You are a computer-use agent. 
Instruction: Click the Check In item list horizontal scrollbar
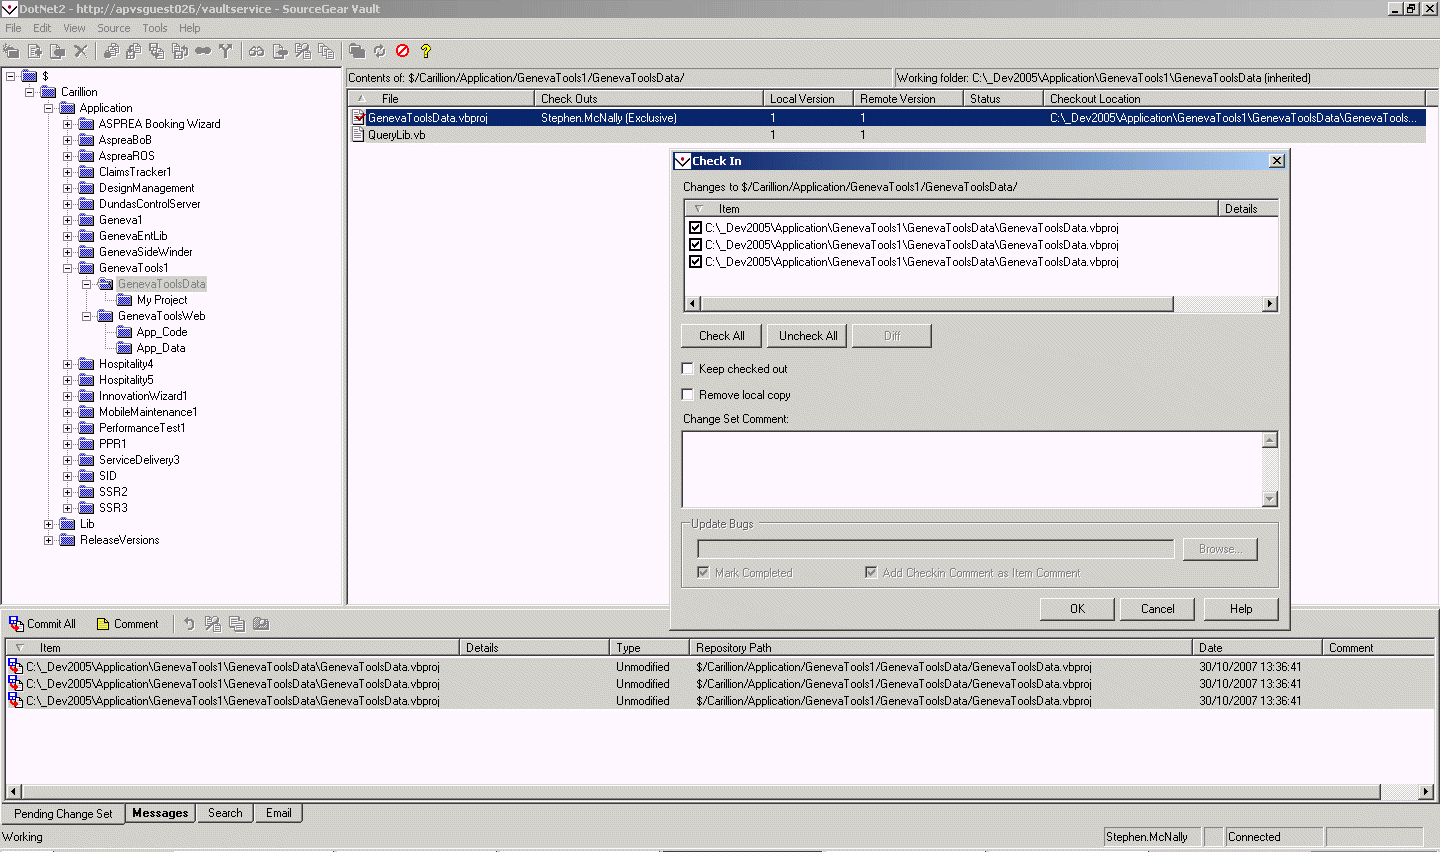pyautogui.click(x=981, y=304)
